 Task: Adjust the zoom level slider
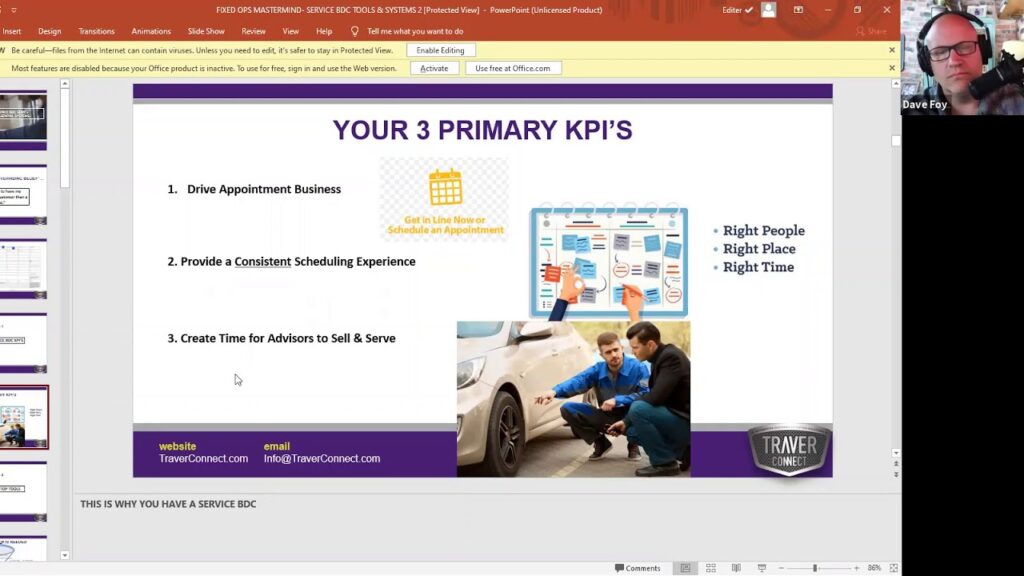click(x=815, y=568)
